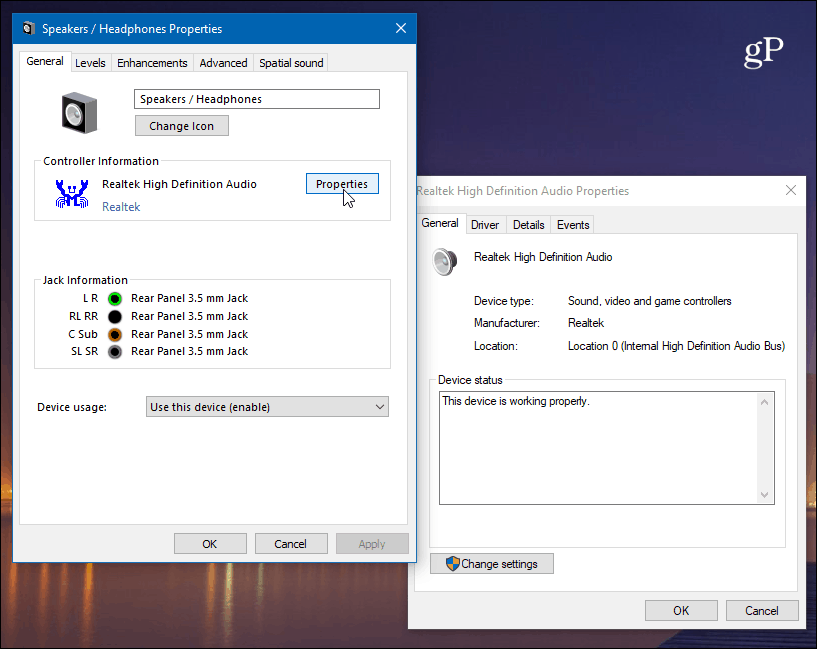Click the blue Realtek crab logo icon
The height and width of the screenshot is (649, 817).
point(72,194)
